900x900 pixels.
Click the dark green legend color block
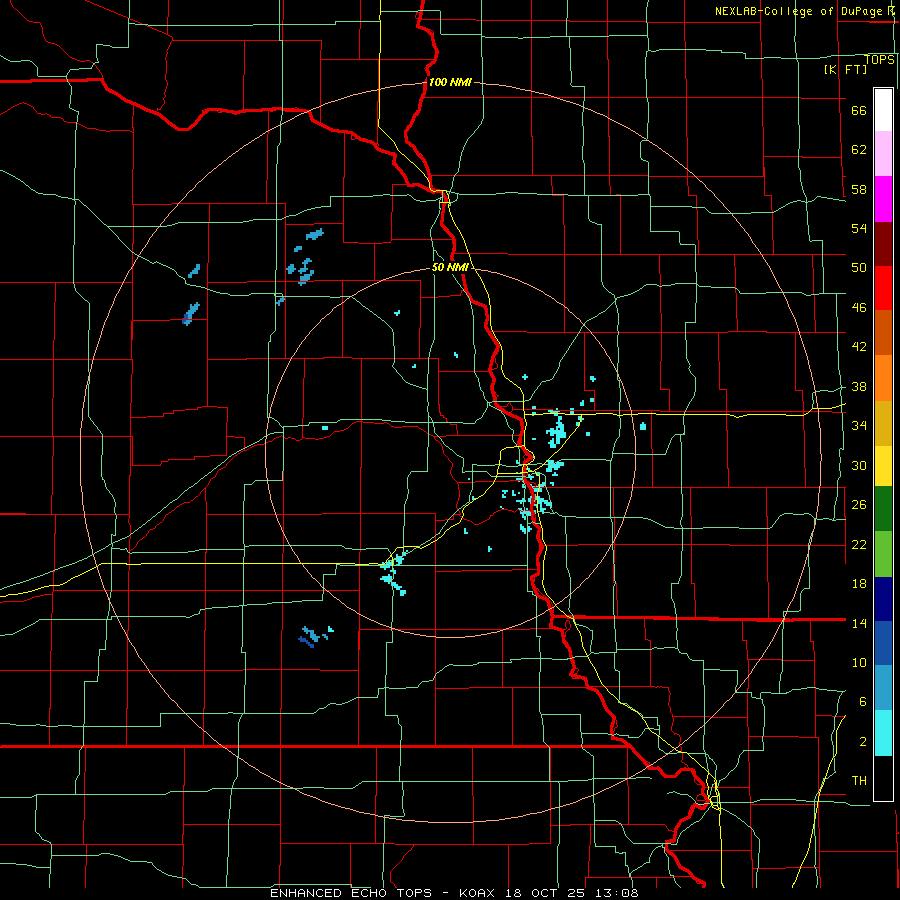(883, 509)
